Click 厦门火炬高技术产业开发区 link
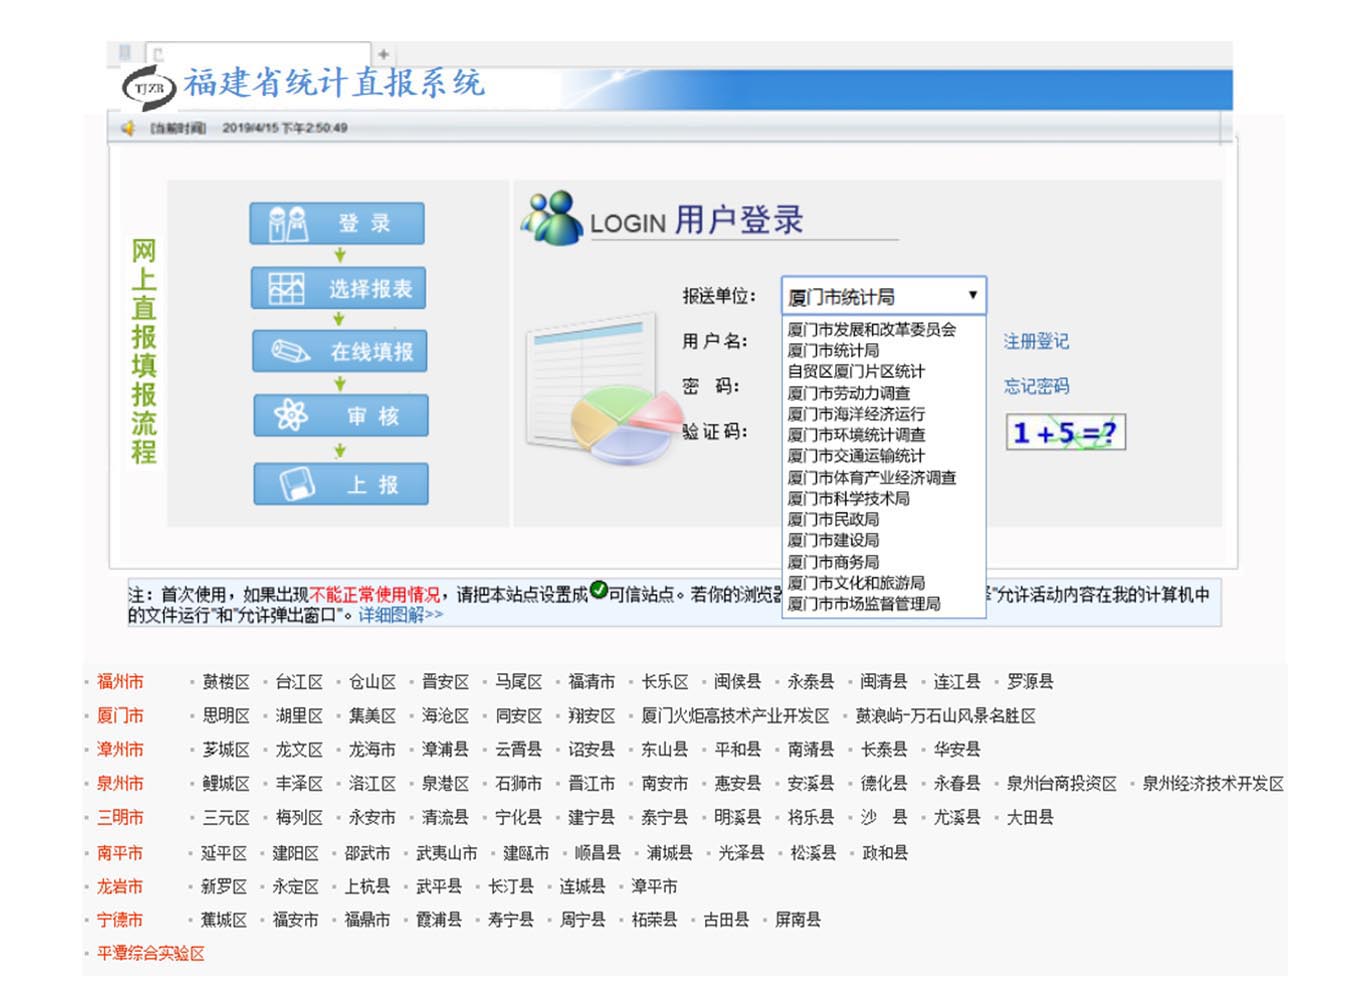The height and width of the screenshot is (990, 1351). tap(735, 716)
